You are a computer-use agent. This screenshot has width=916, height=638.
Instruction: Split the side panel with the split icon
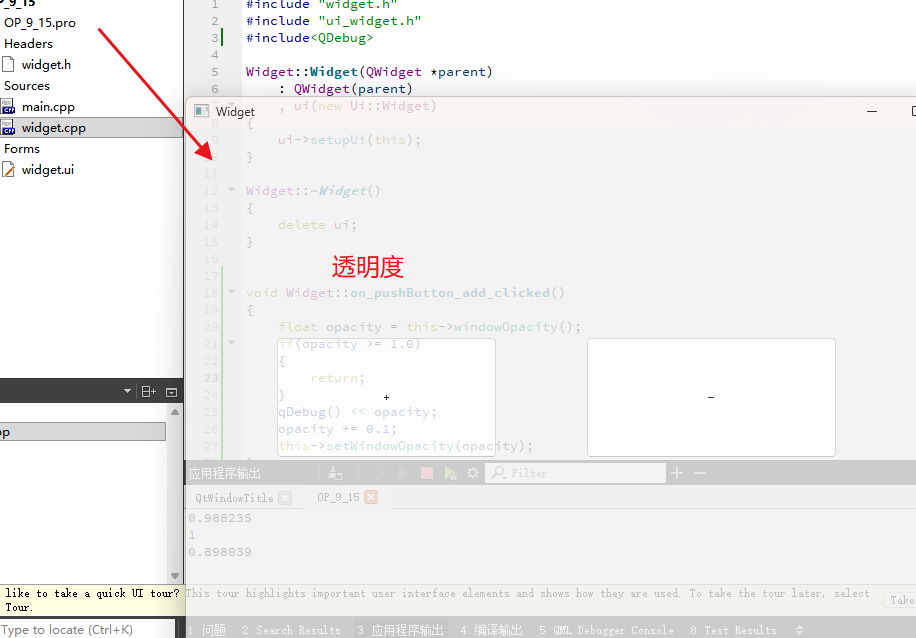[148, 391]
